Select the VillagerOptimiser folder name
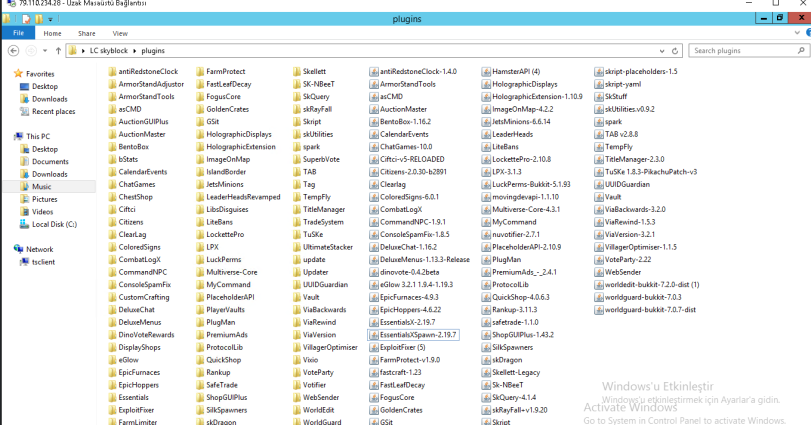811x425 pixels. pos(330,347)
